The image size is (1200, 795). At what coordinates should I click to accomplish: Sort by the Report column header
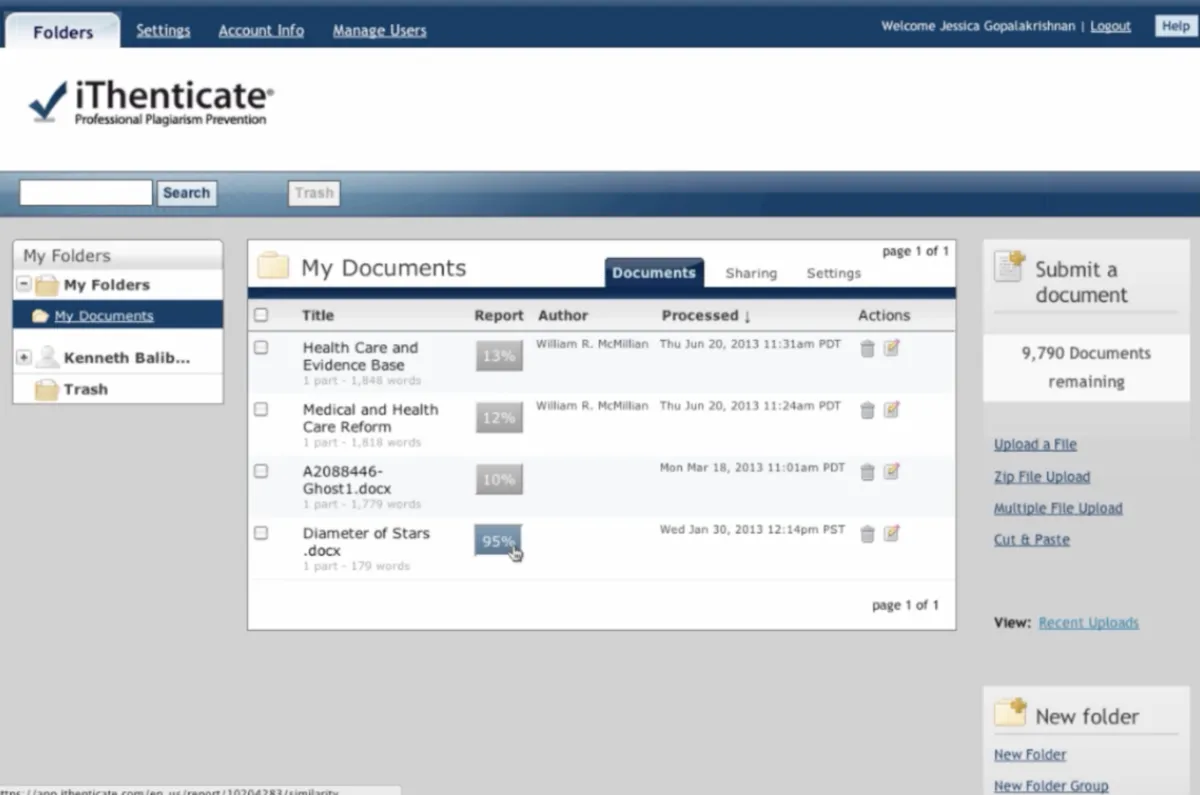click(x=499, y=315)
